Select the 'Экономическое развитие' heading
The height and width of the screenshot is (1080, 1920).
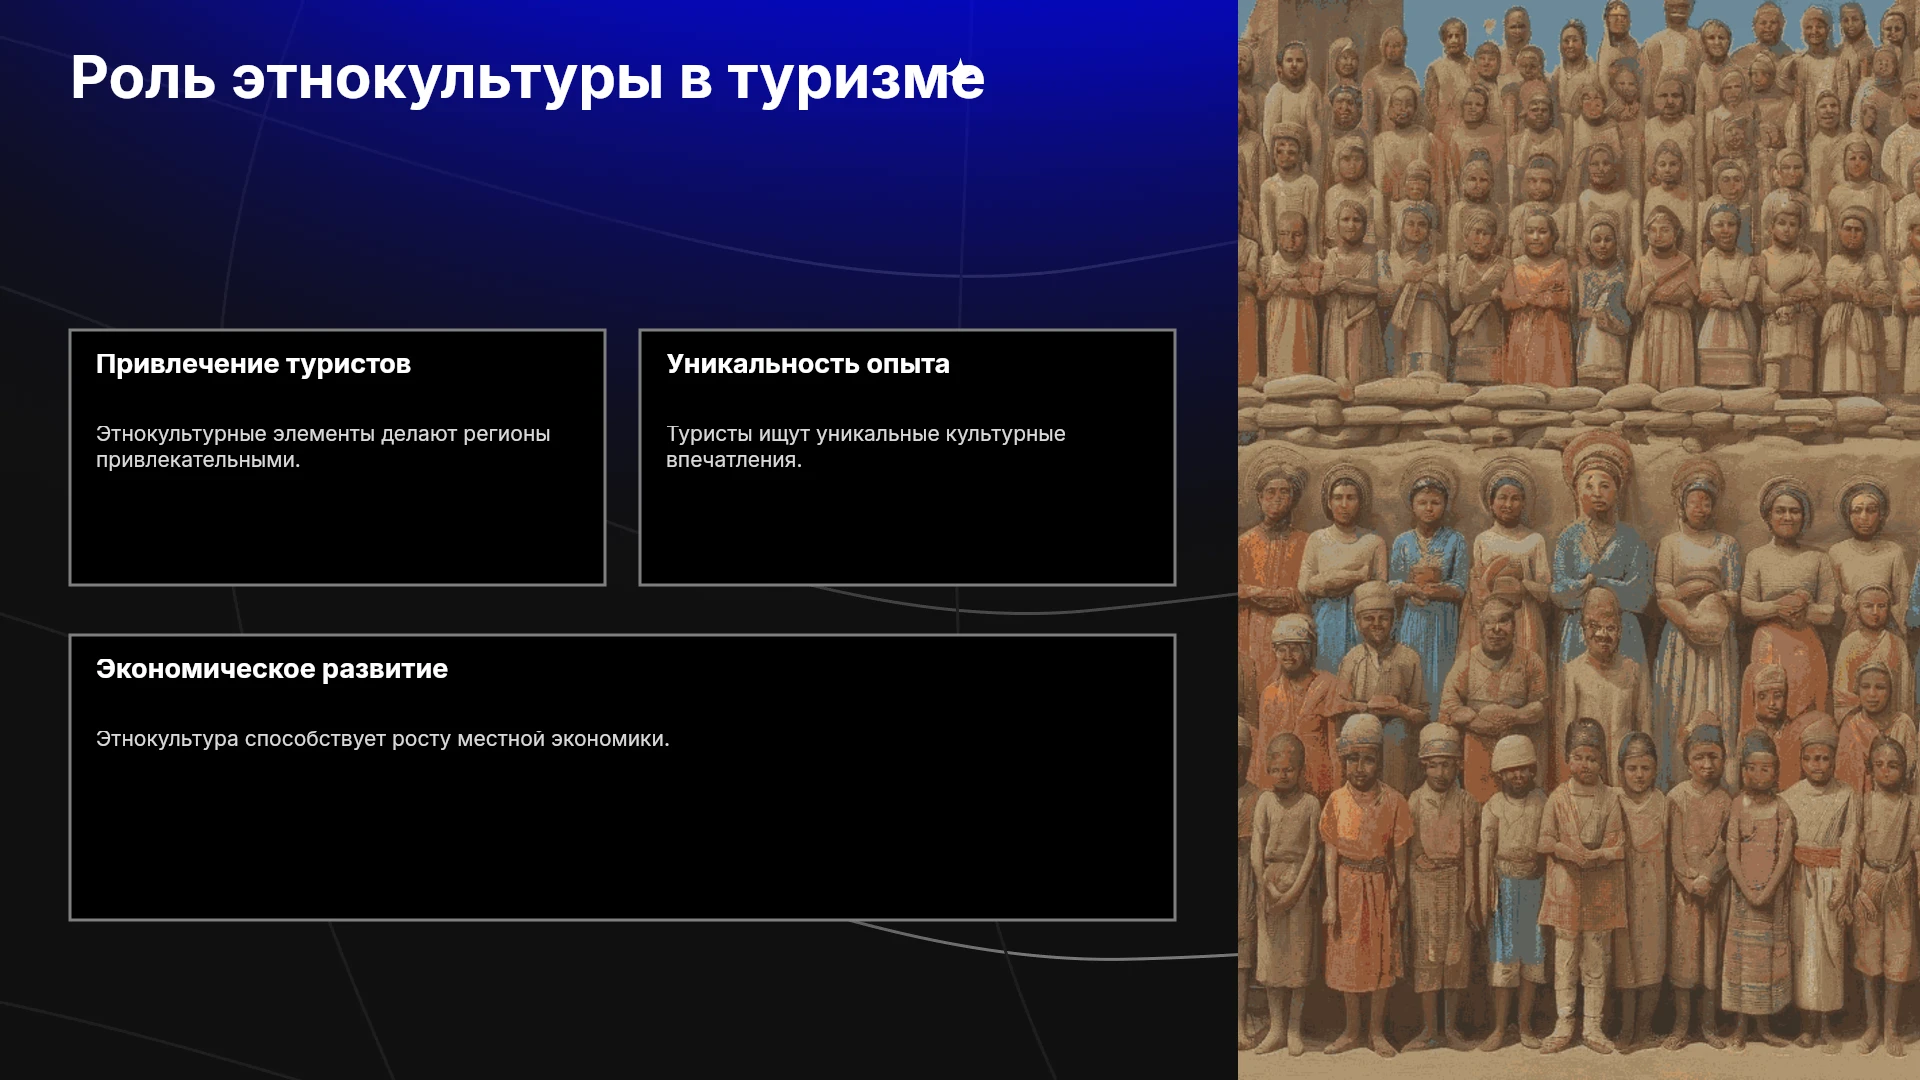tap(272, 669)
